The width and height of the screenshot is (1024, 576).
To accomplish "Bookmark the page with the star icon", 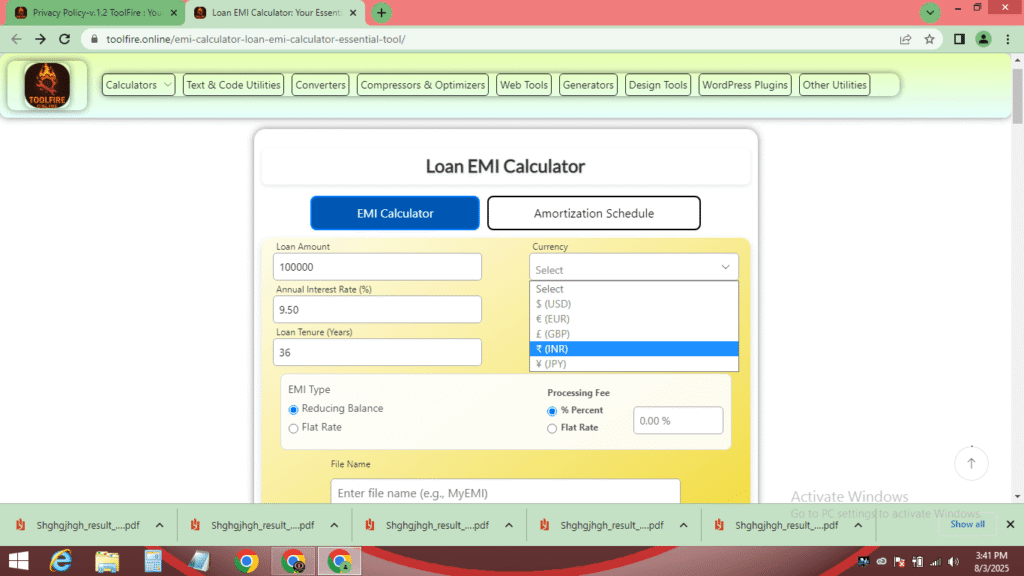I will (931, 38).
